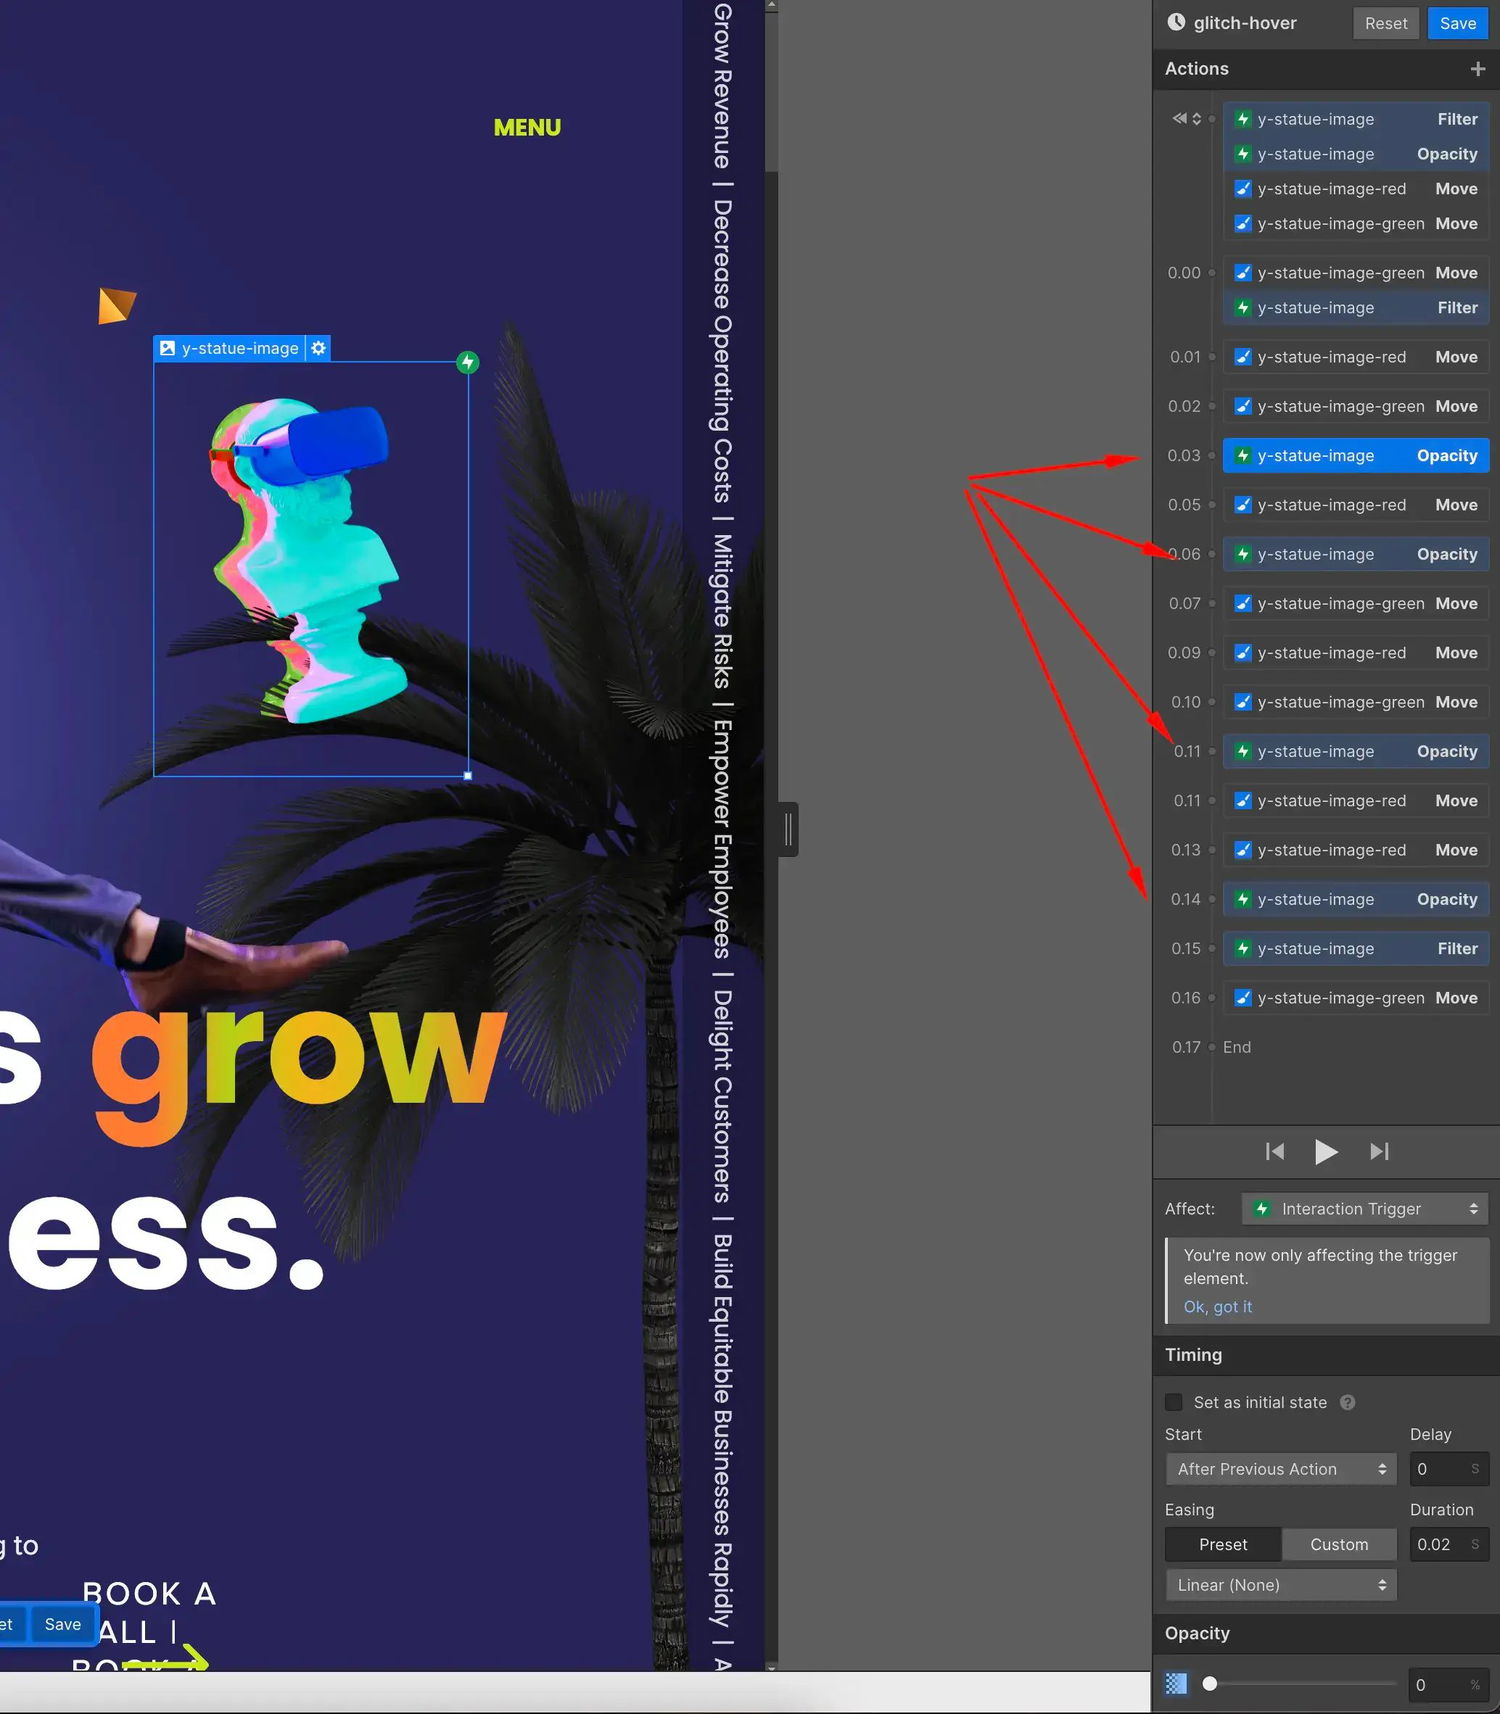The height and width of the screenshot is (1714, 1500).
Task: Expand the Linear (None) easing dropdown
Action: (x=1281, y=1585)
